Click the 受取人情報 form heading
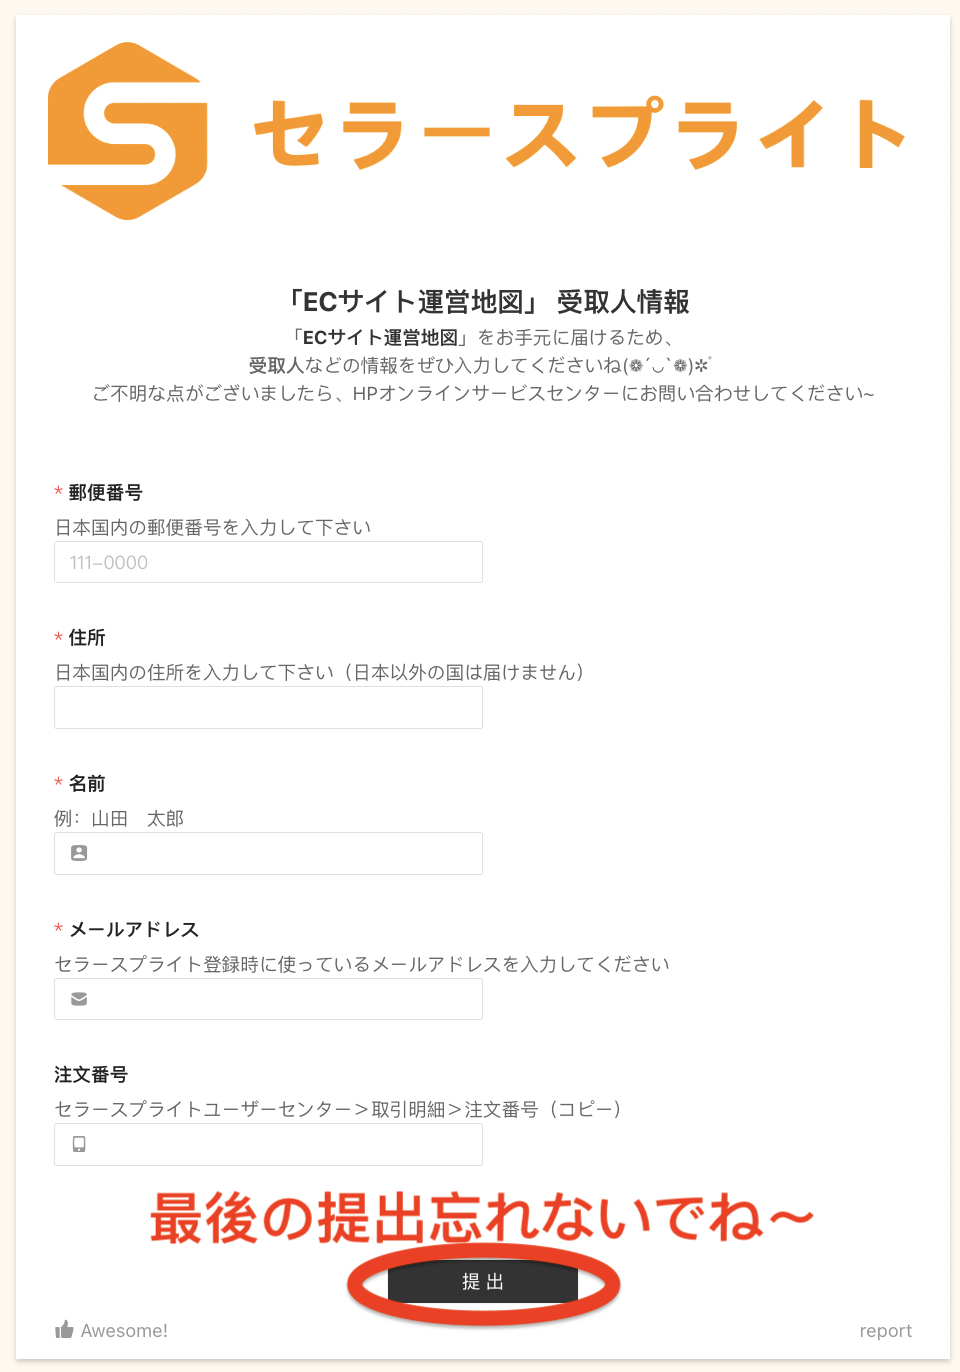Image resolution: width=960 pixels, height=1372 pixels. point(487,301)
